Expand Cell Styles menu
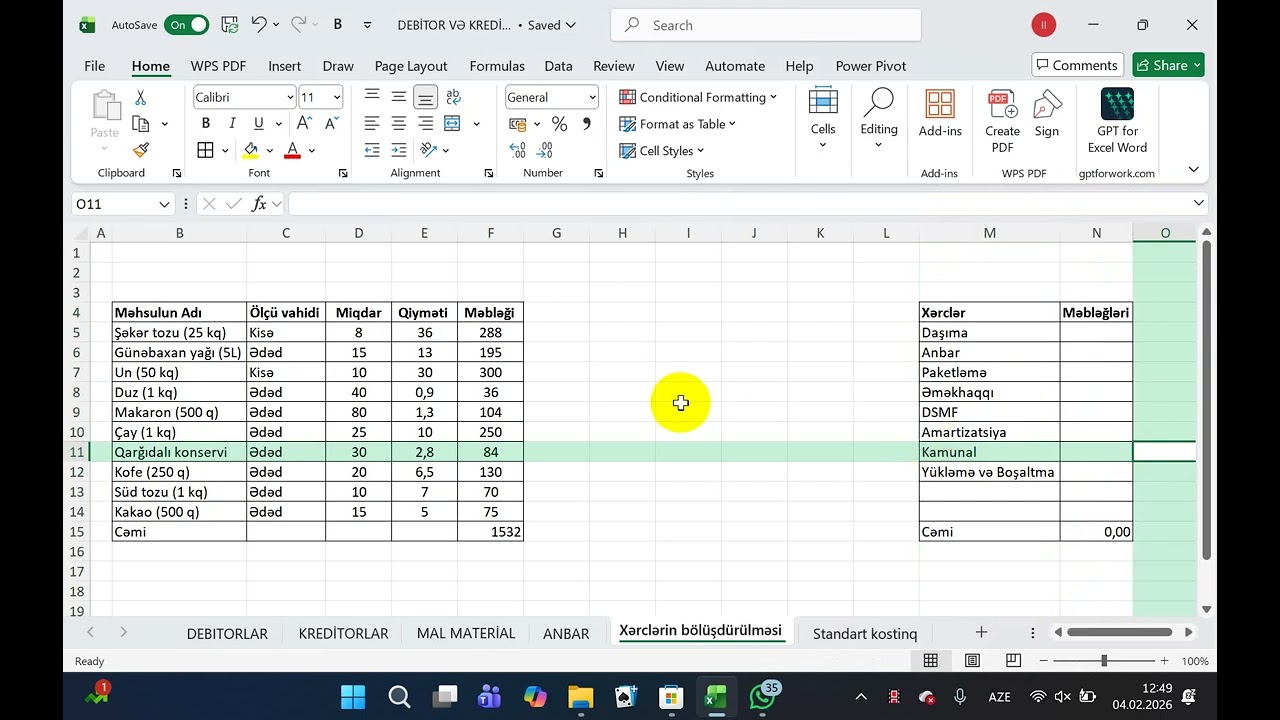 pos(661,150)
